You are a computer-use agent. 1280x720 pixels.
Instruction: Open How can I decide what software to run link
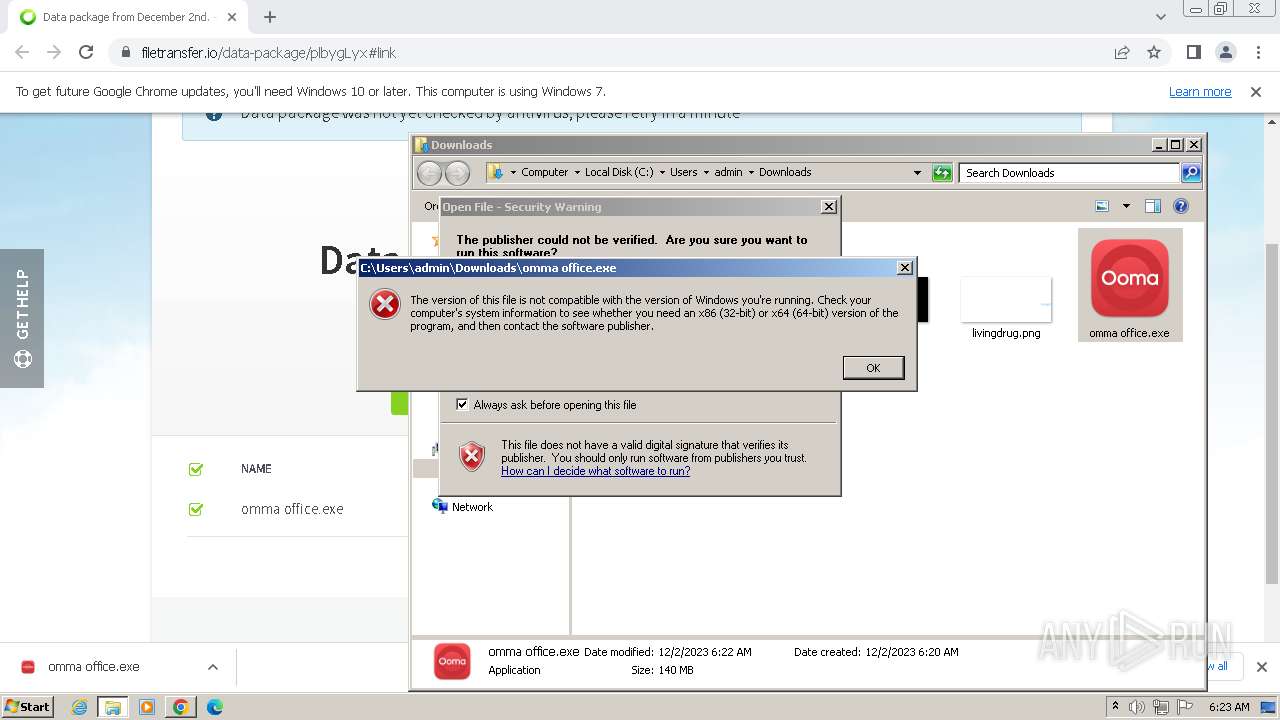point(595,471)
